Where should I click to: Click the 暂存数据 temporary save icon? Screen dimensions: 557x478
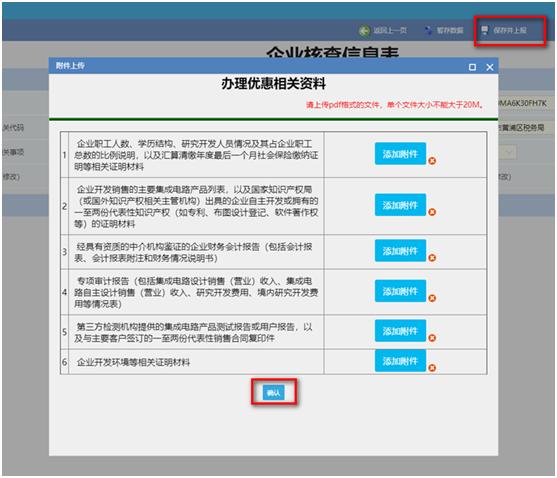click(x=429, y=31)
